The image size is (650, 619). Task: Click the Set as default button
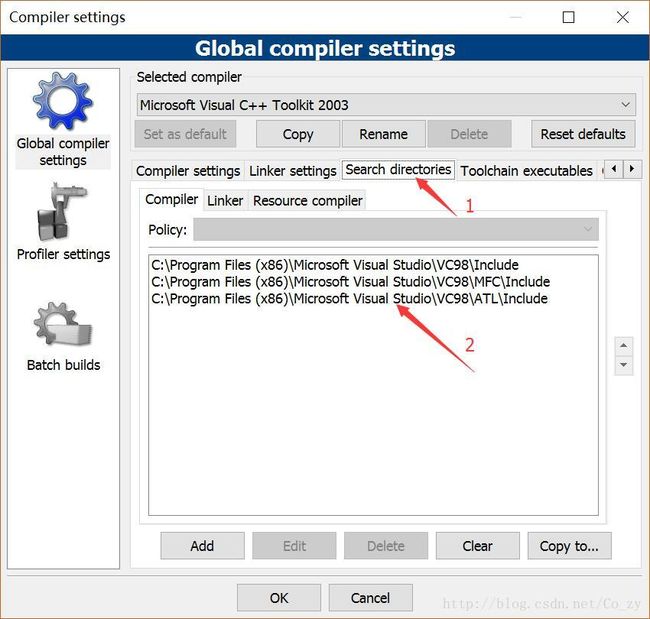[x=185, y=134]
